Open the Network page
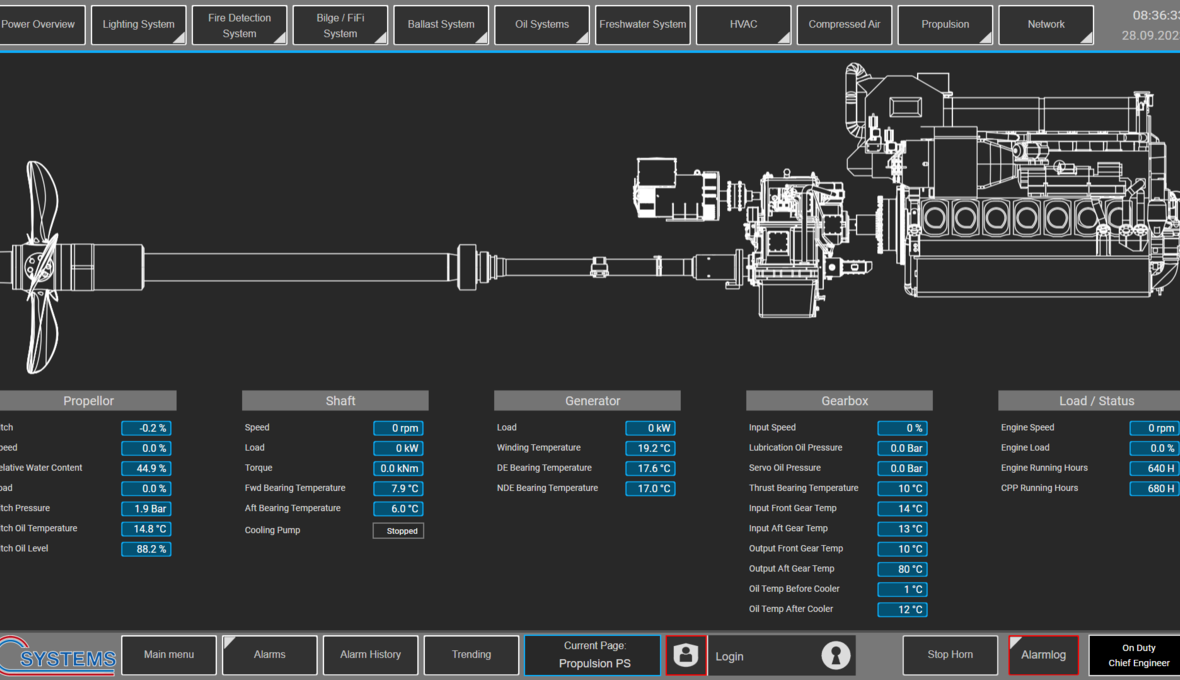Image resolution: width=1180 pixels, height=680 pixels. [x=1046, y=25]
